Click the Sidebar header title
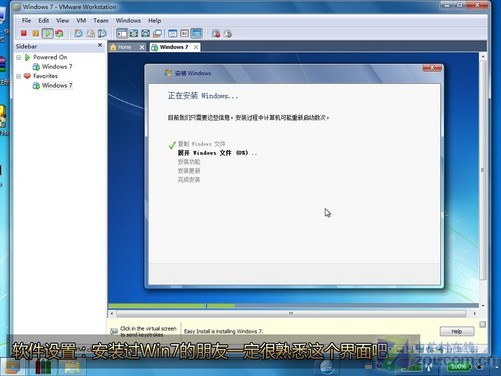 [26, 46]
